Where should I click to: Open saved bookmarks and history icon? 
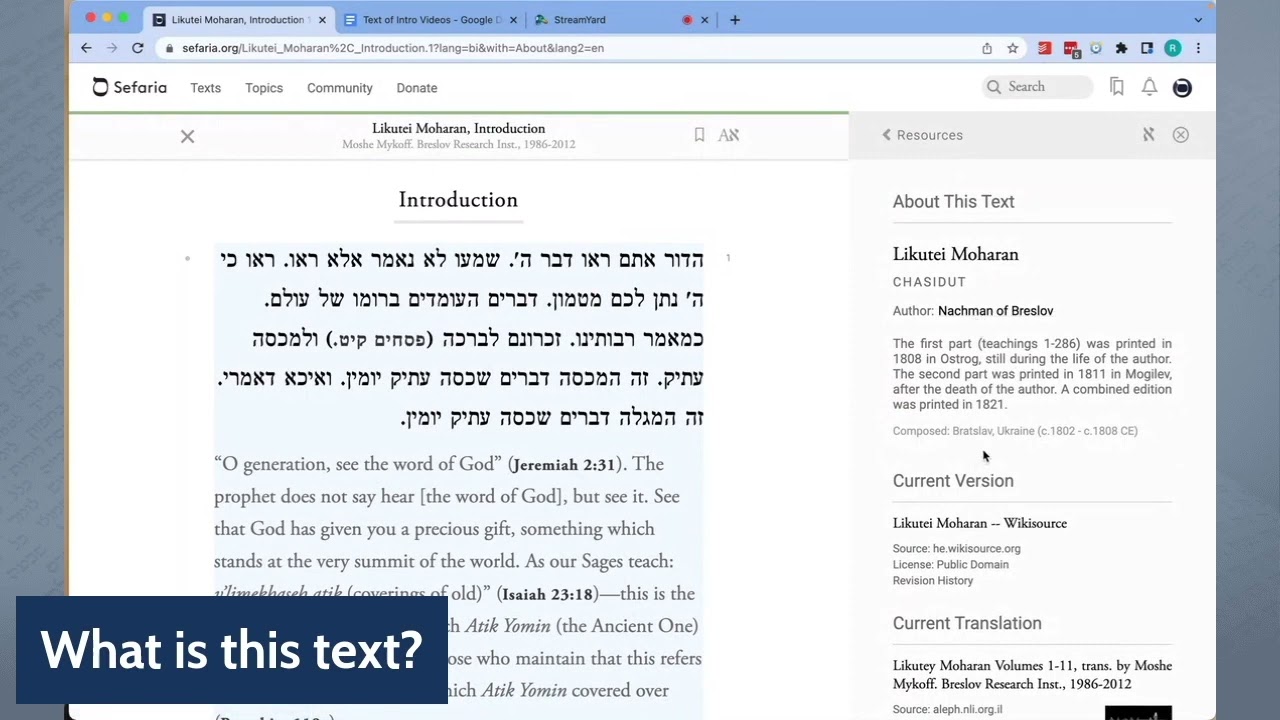[1117, 87]
